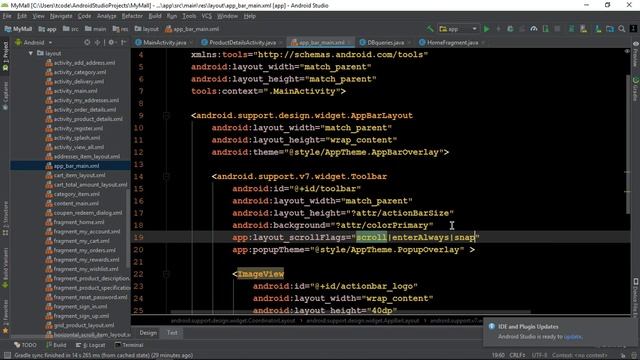Hide the Project panel with hide icon
The height and width of the screenshot is (360, 640).
[123, 42]
